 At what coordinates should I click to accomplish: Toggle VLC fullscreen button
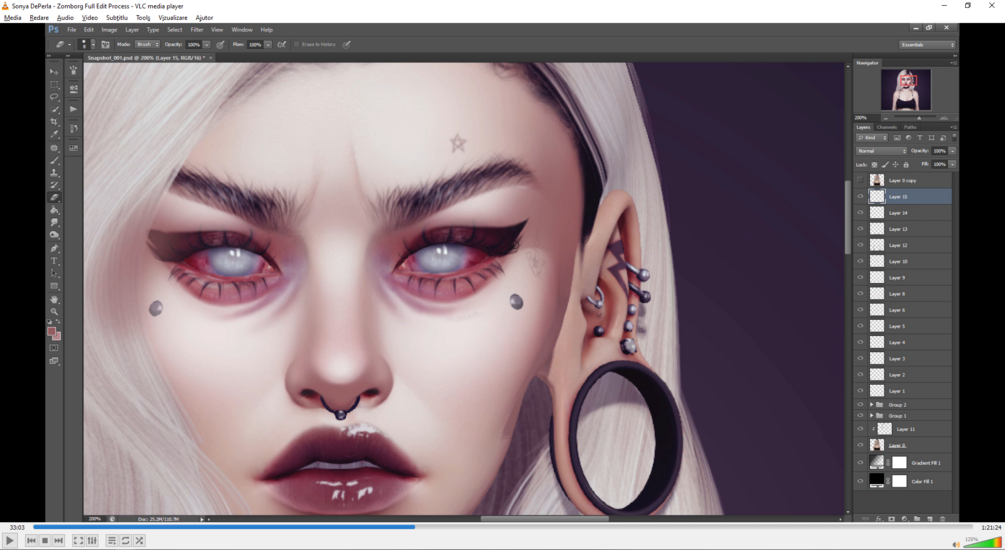tap(78, 540)
